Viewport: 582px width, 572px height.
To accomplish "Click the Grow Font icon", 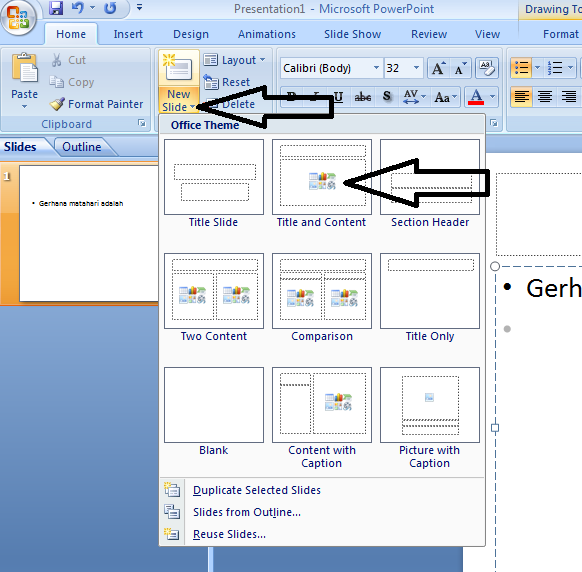I will pos(438,68).
